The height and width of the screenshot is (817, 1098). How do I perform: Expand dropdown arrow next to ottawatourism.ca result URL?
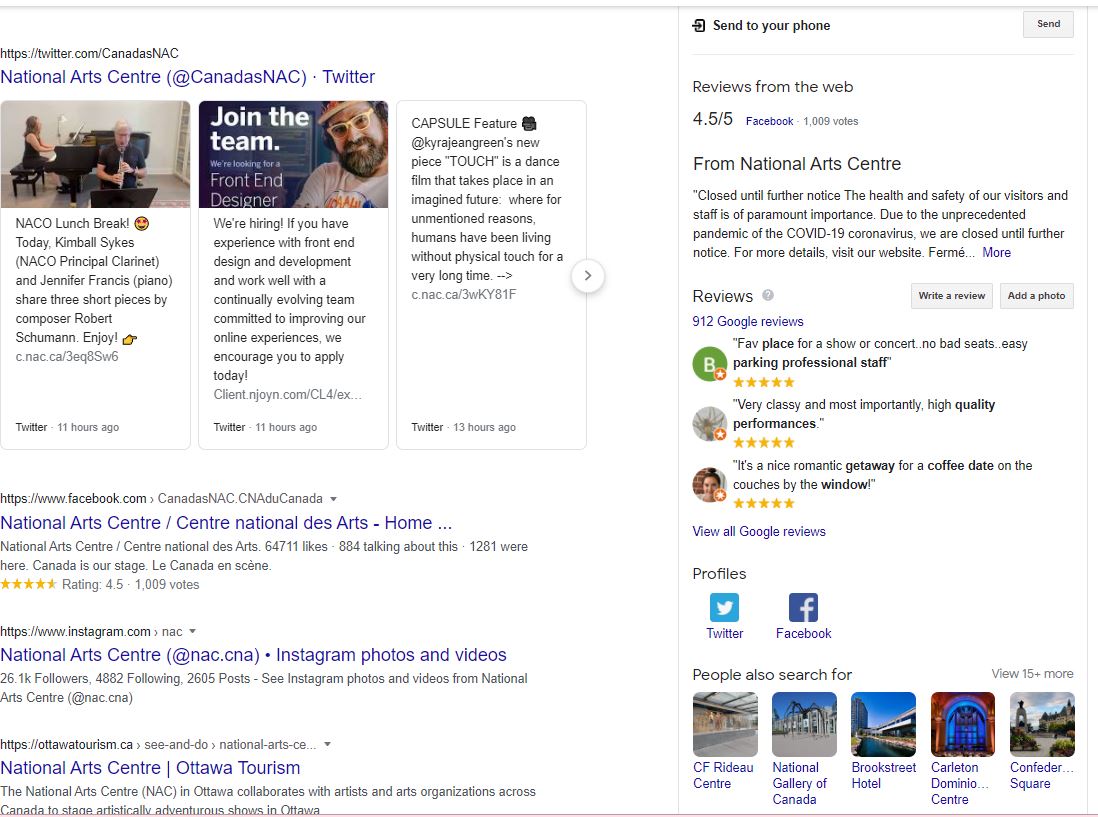328,745
